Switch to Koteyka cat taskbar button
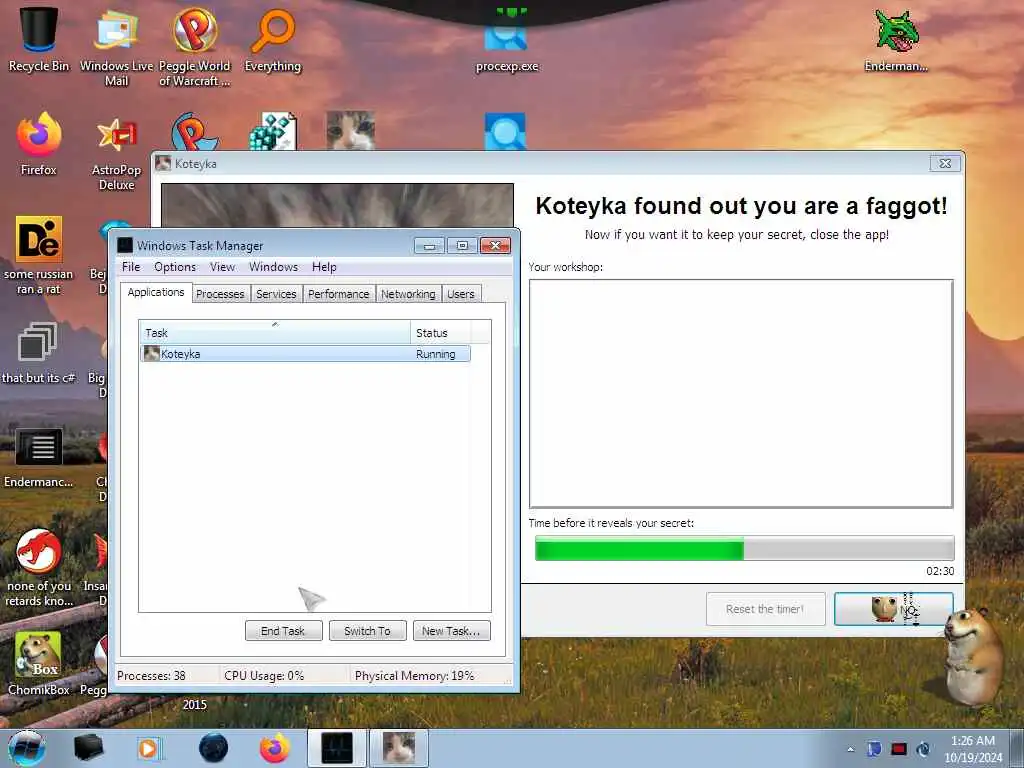This screenshot has width=1024, height=768. (x=399, y=748)
